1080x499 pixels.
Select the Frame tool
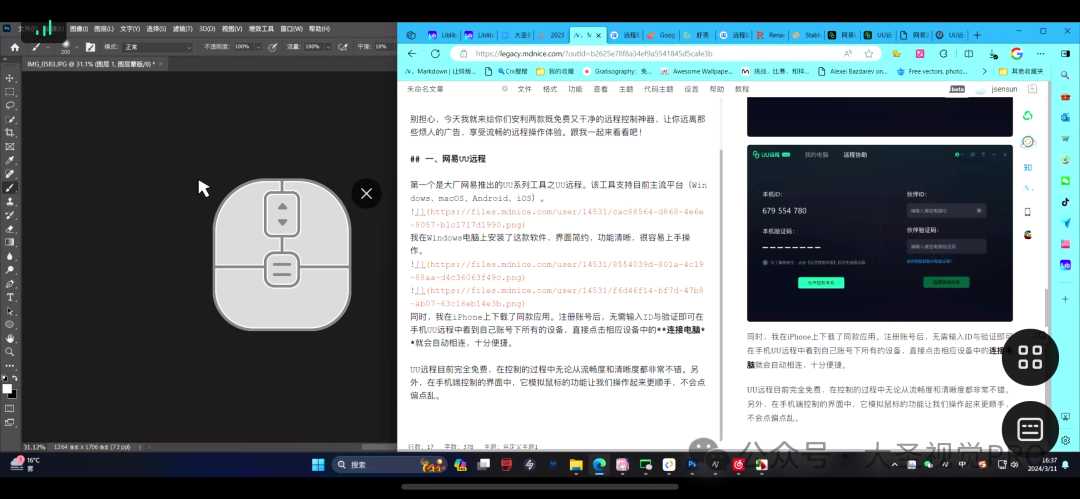[10, 146]
